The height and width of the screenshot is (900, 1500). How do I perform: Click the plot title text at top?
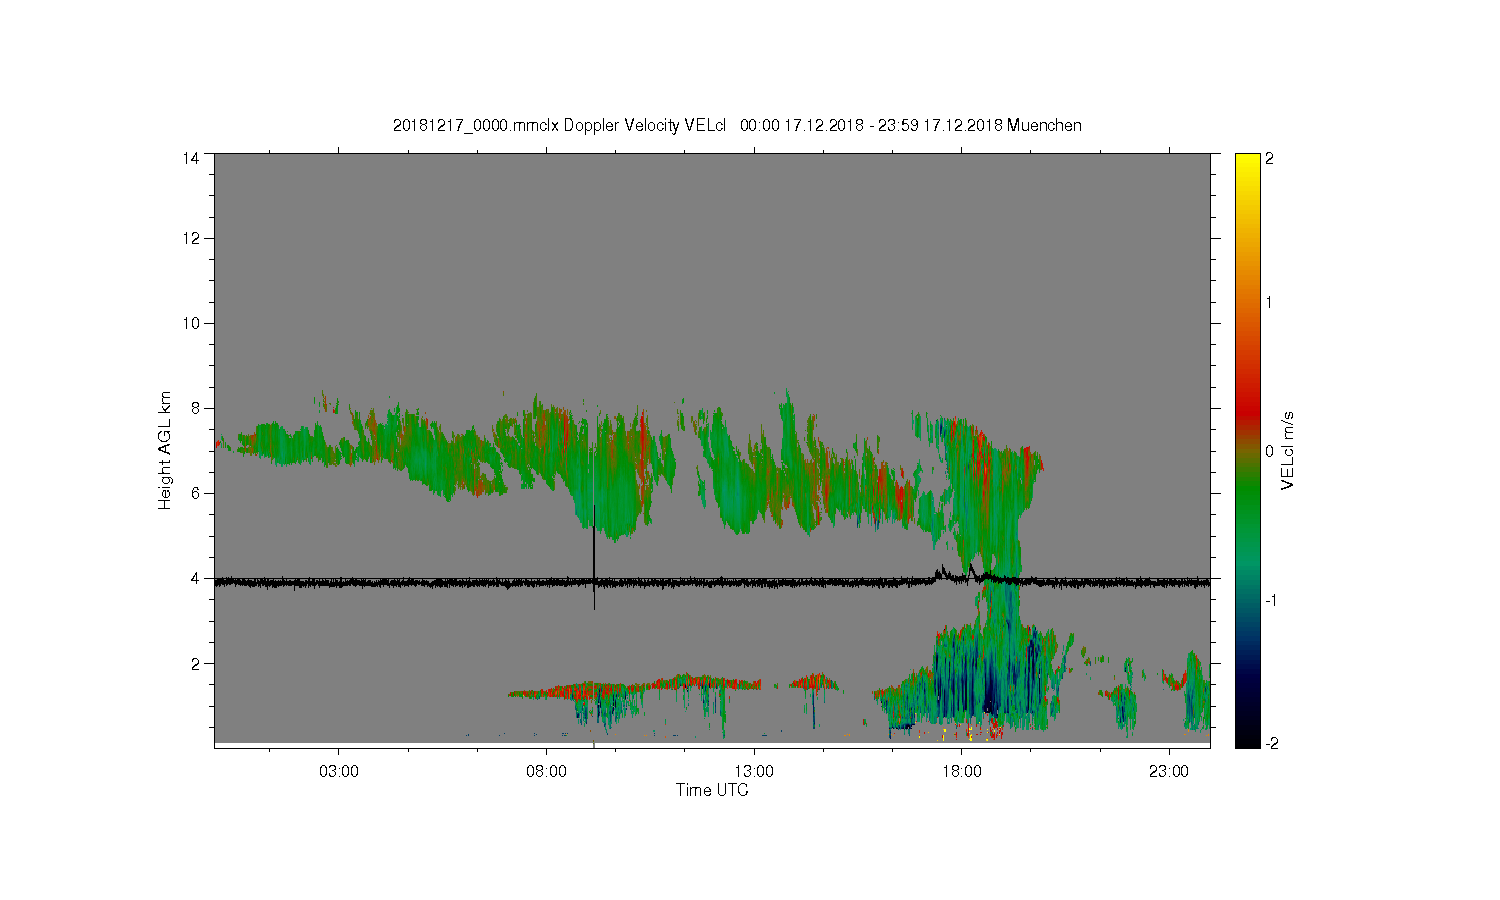(x=737, y=125)
